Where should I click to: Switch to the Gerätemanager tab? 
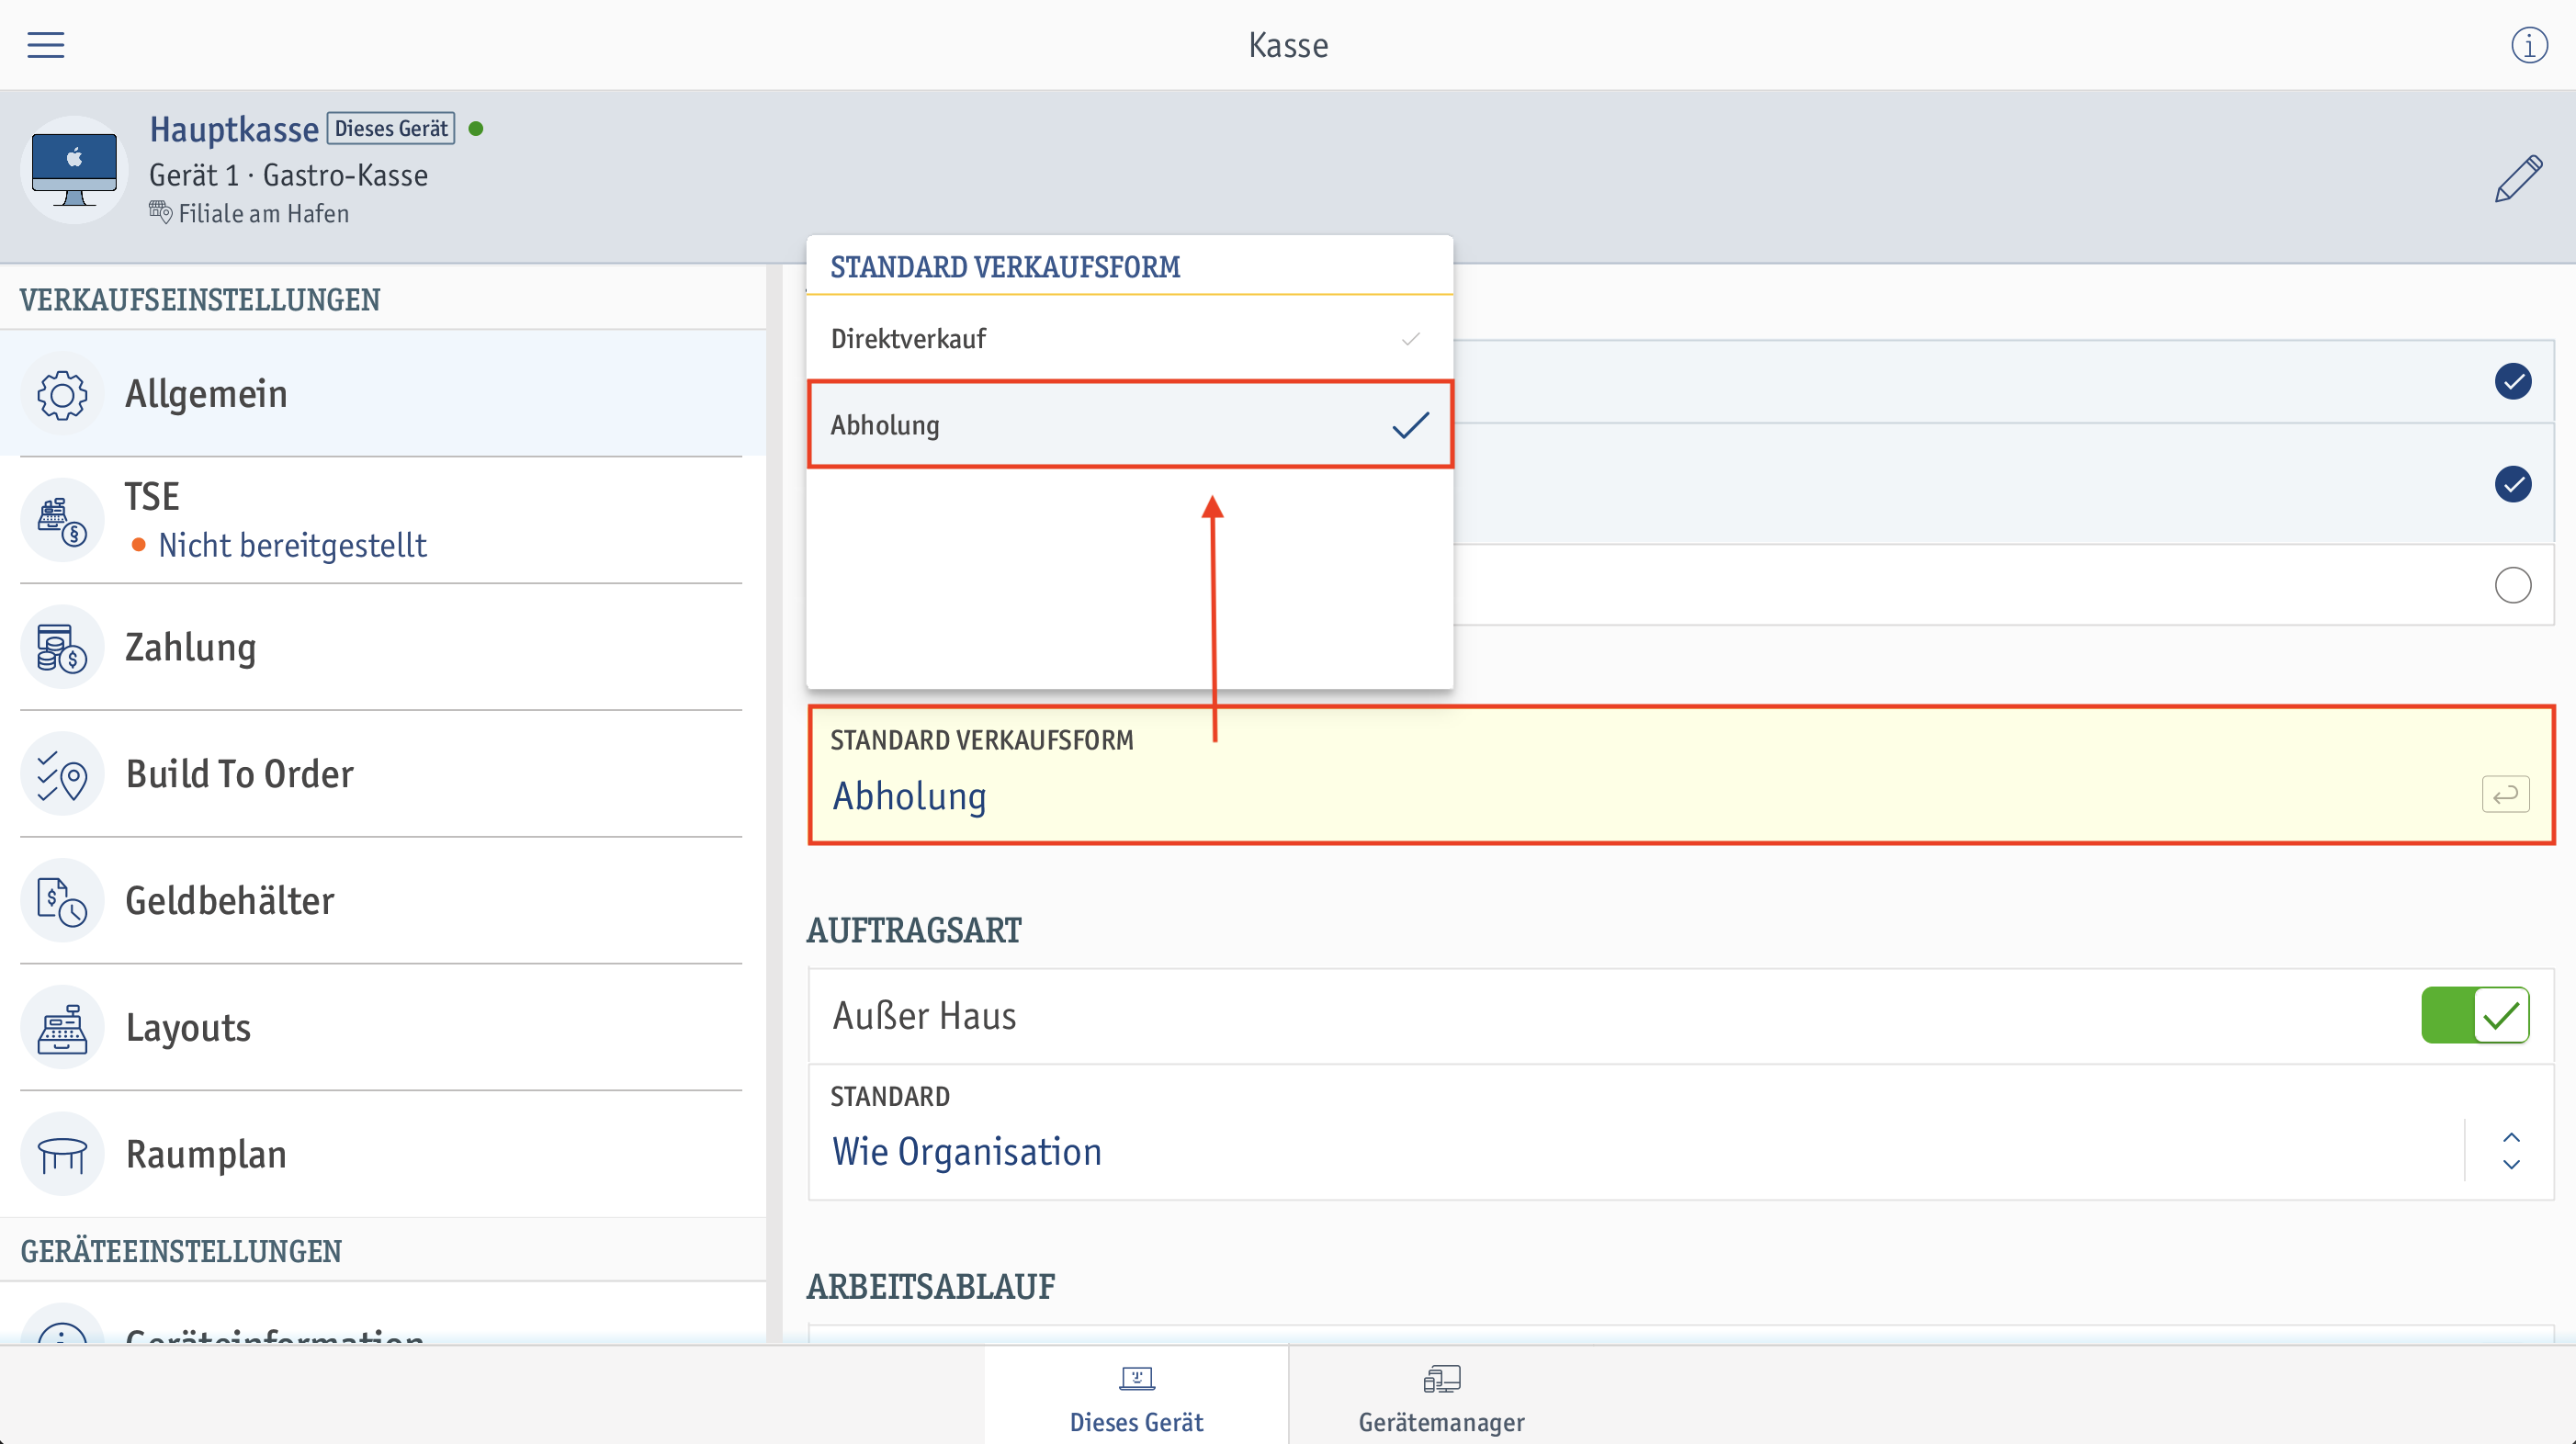point(1441,1395)
